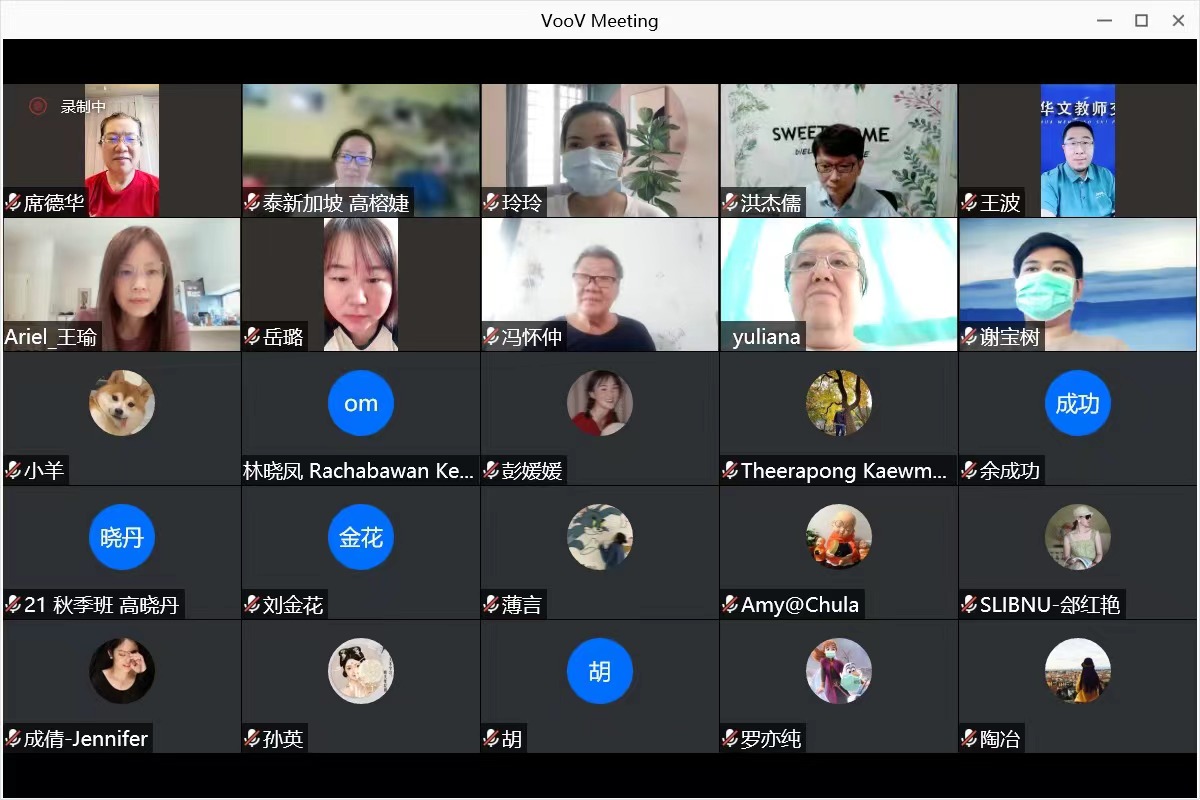
Task: Click muted mic icon beside 冯怀仲
Action: point(491,337)
